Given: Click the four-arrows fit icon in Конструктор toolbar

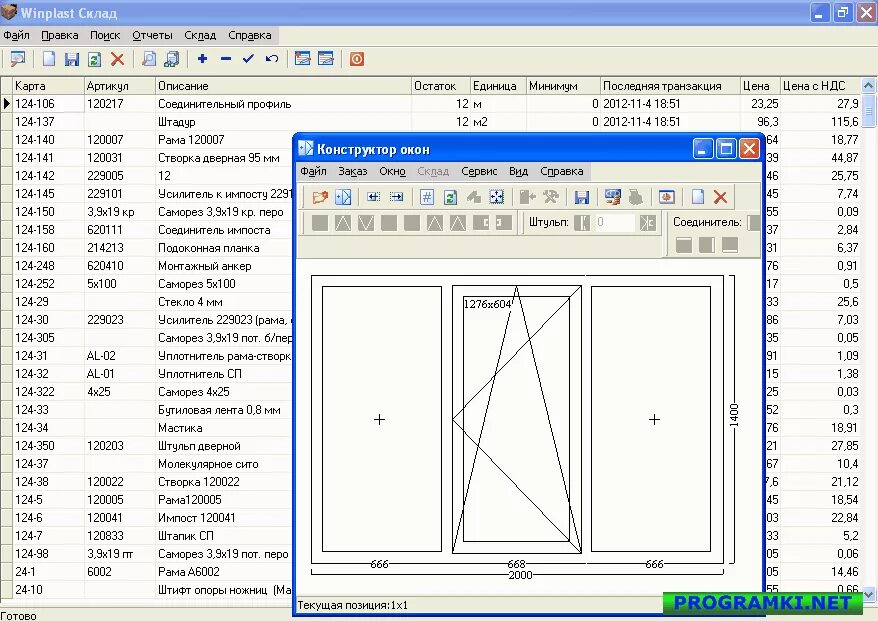Looking at the screenshot, I should (496, 197).
